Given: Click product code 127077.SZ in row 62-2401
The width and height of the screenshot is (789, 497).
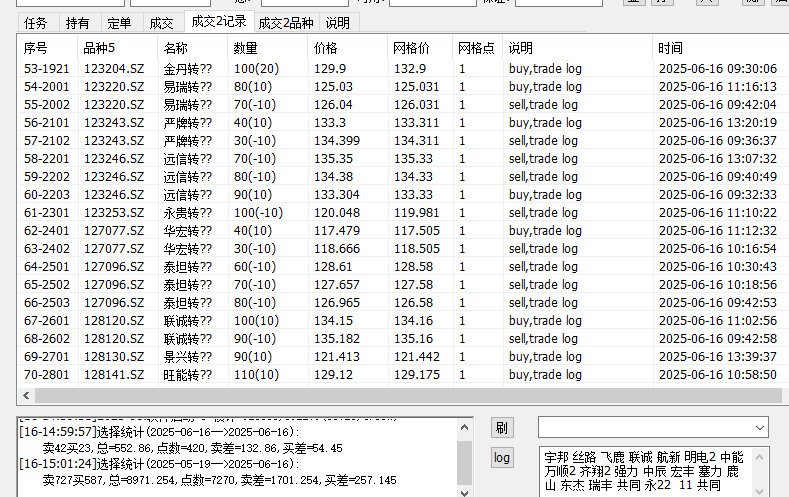Looking at the screenshot, I should pyautogui.click(x=114, y=231).
